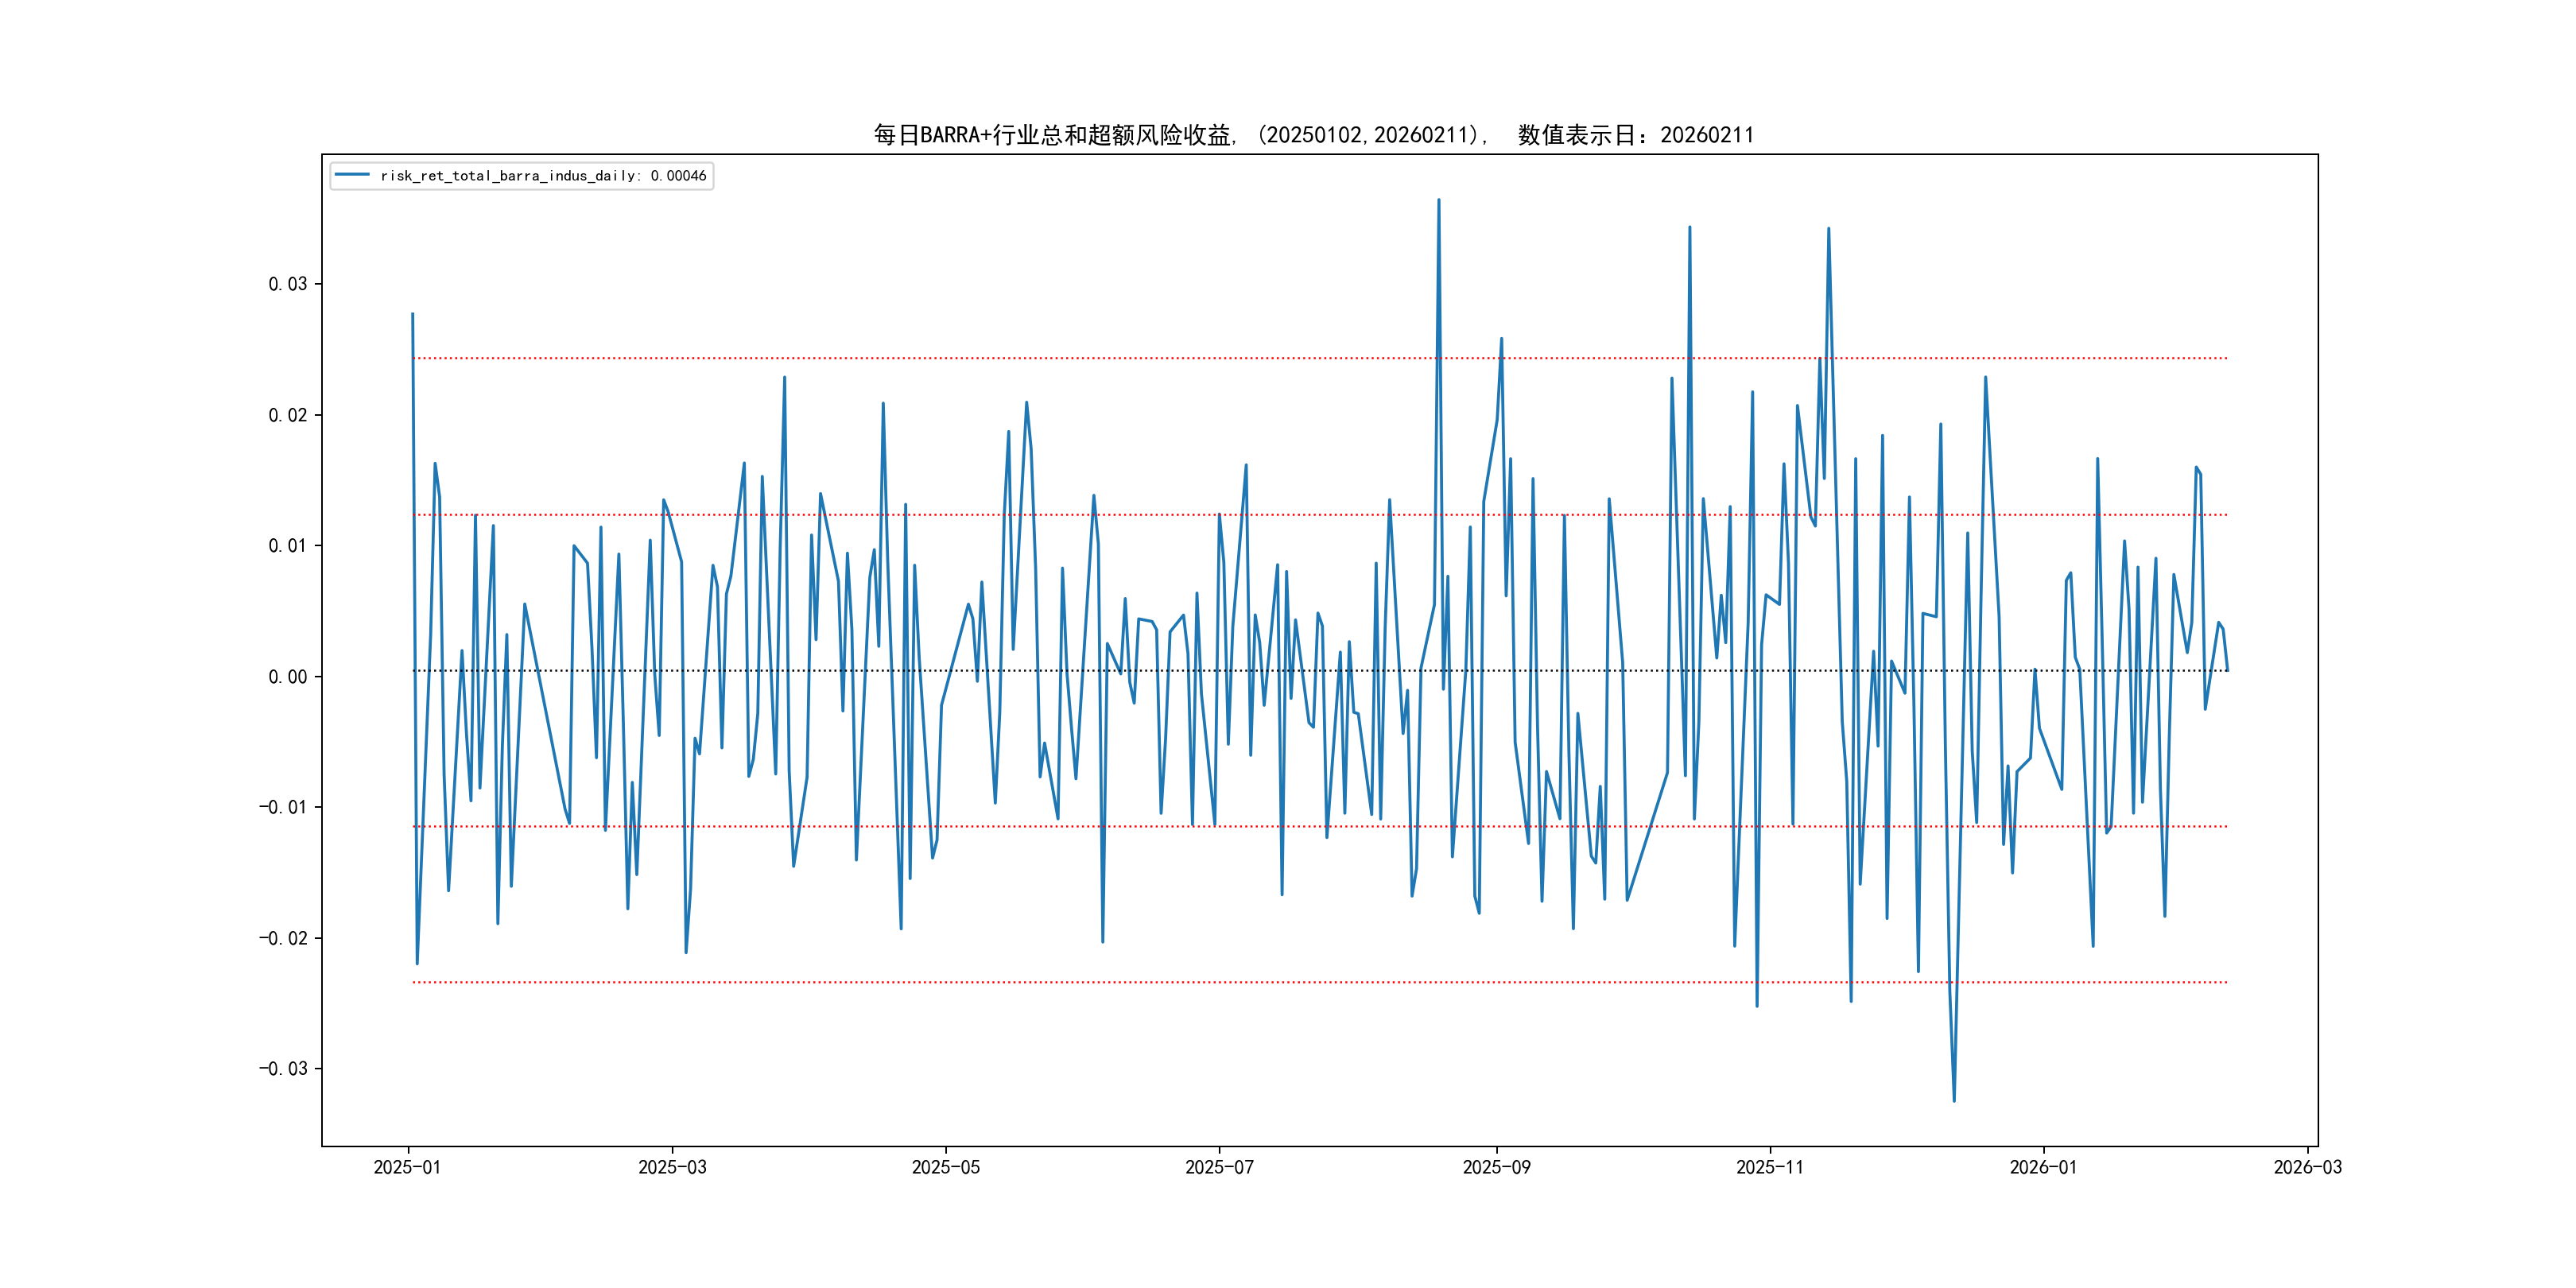Click the 2025-05 x-axis label

point(945,1167)
